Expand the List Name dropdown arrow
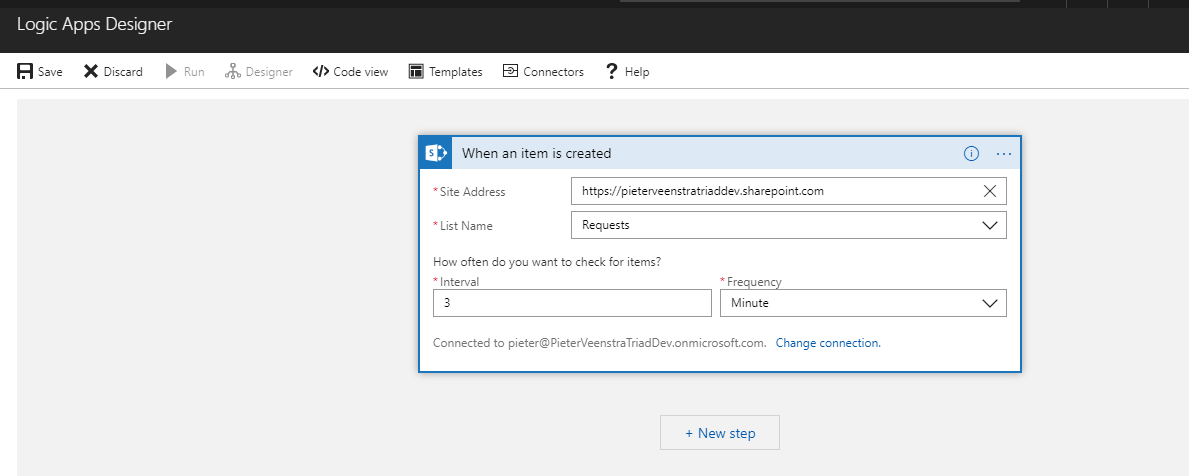1189x476 pixels. point(990,225)
